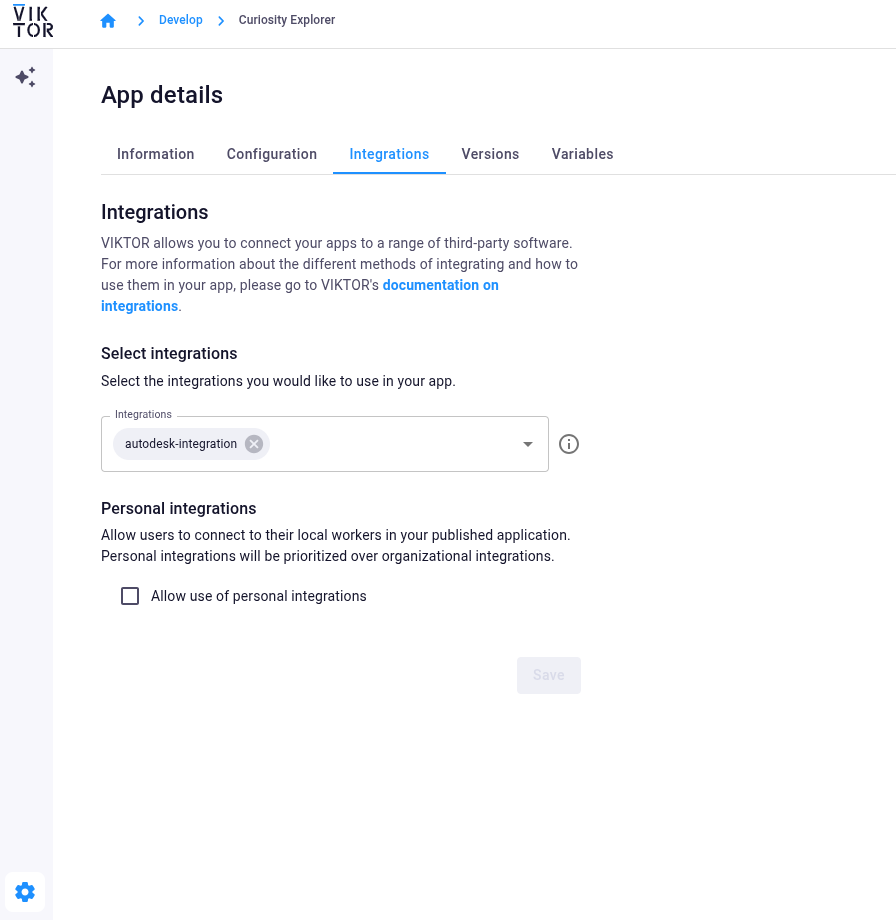The image size is (896, 920).
Task: Open the settings gear icon
Action: click(x=25, y=892)
